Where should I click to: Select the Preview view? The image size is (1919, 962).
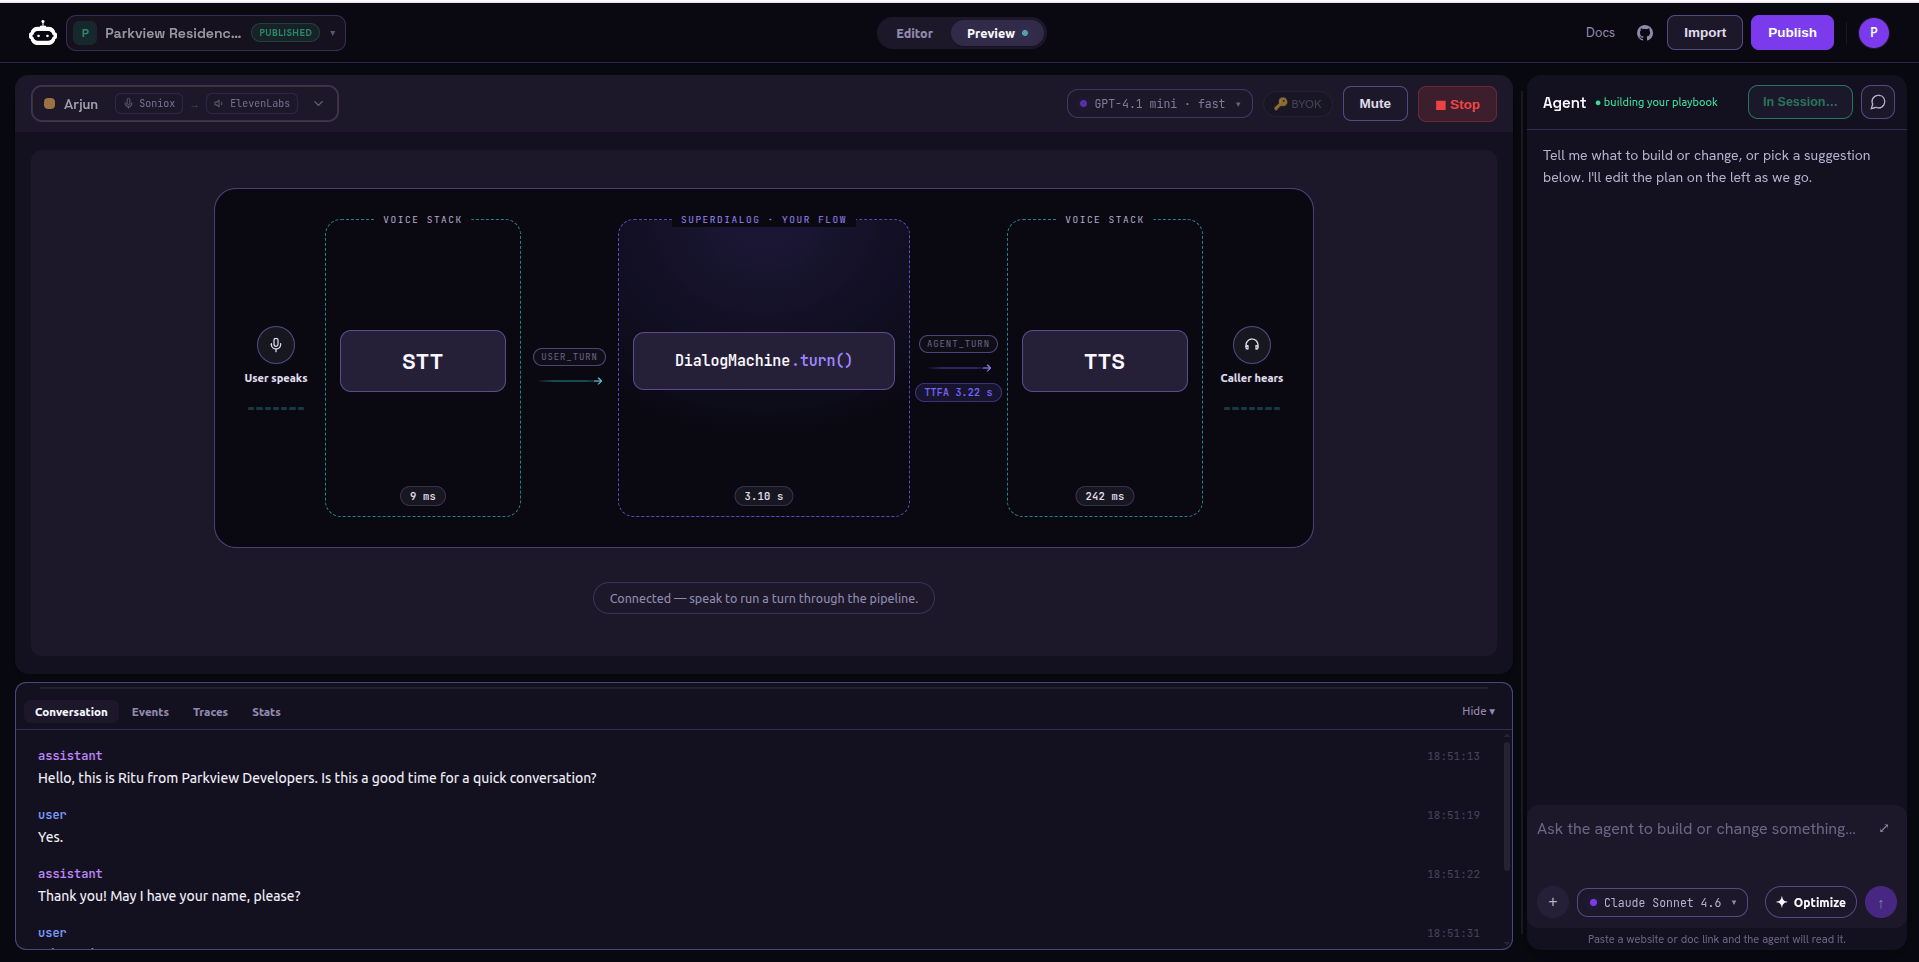click(x=997, y=33)
